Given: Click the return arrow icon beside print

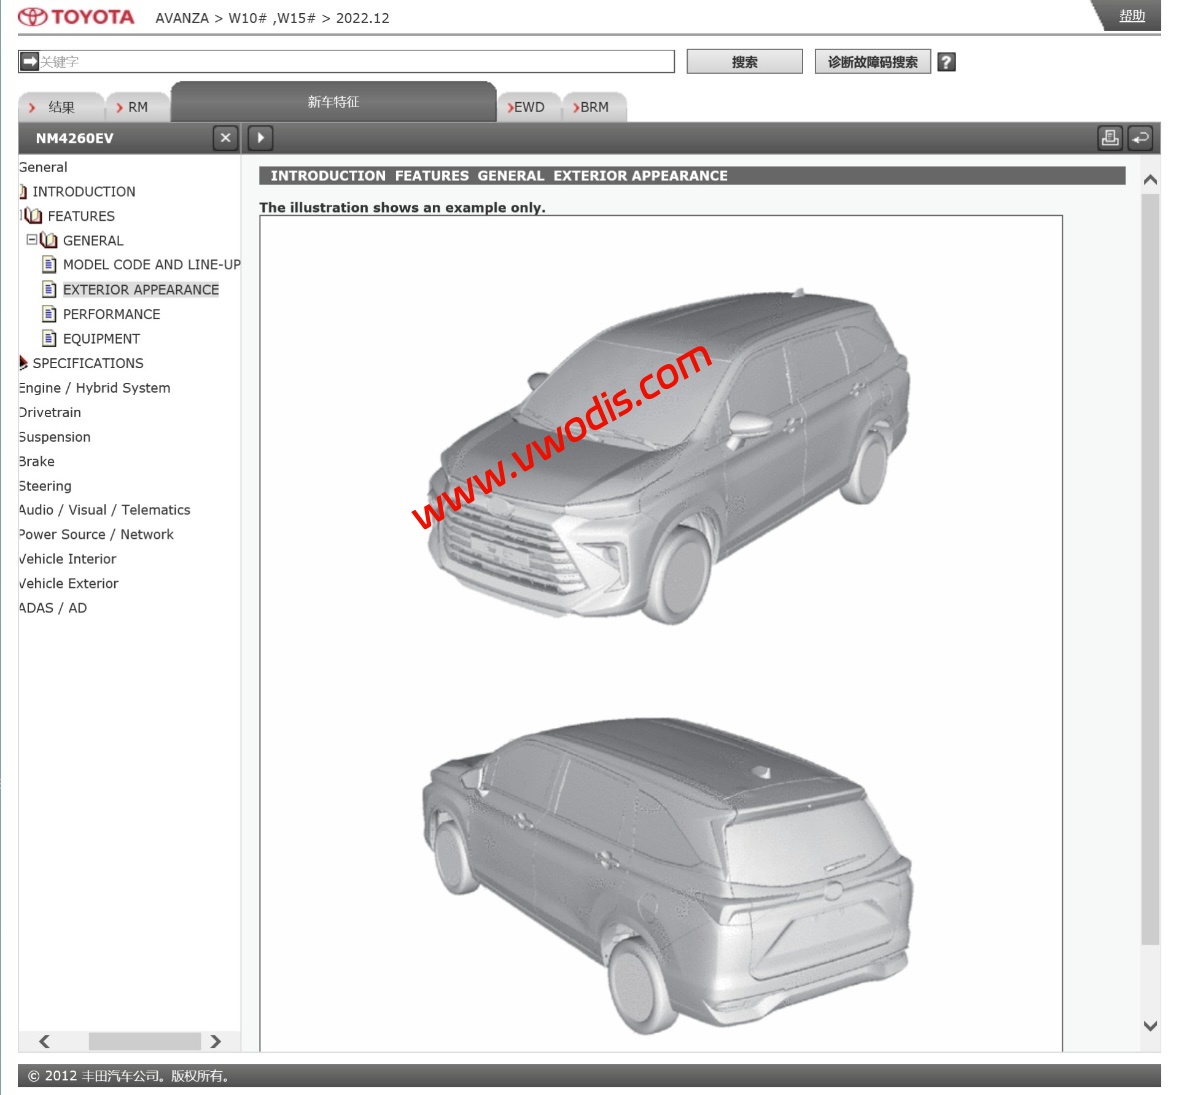Looking at the screenshot, I should tap(1139, 138).
